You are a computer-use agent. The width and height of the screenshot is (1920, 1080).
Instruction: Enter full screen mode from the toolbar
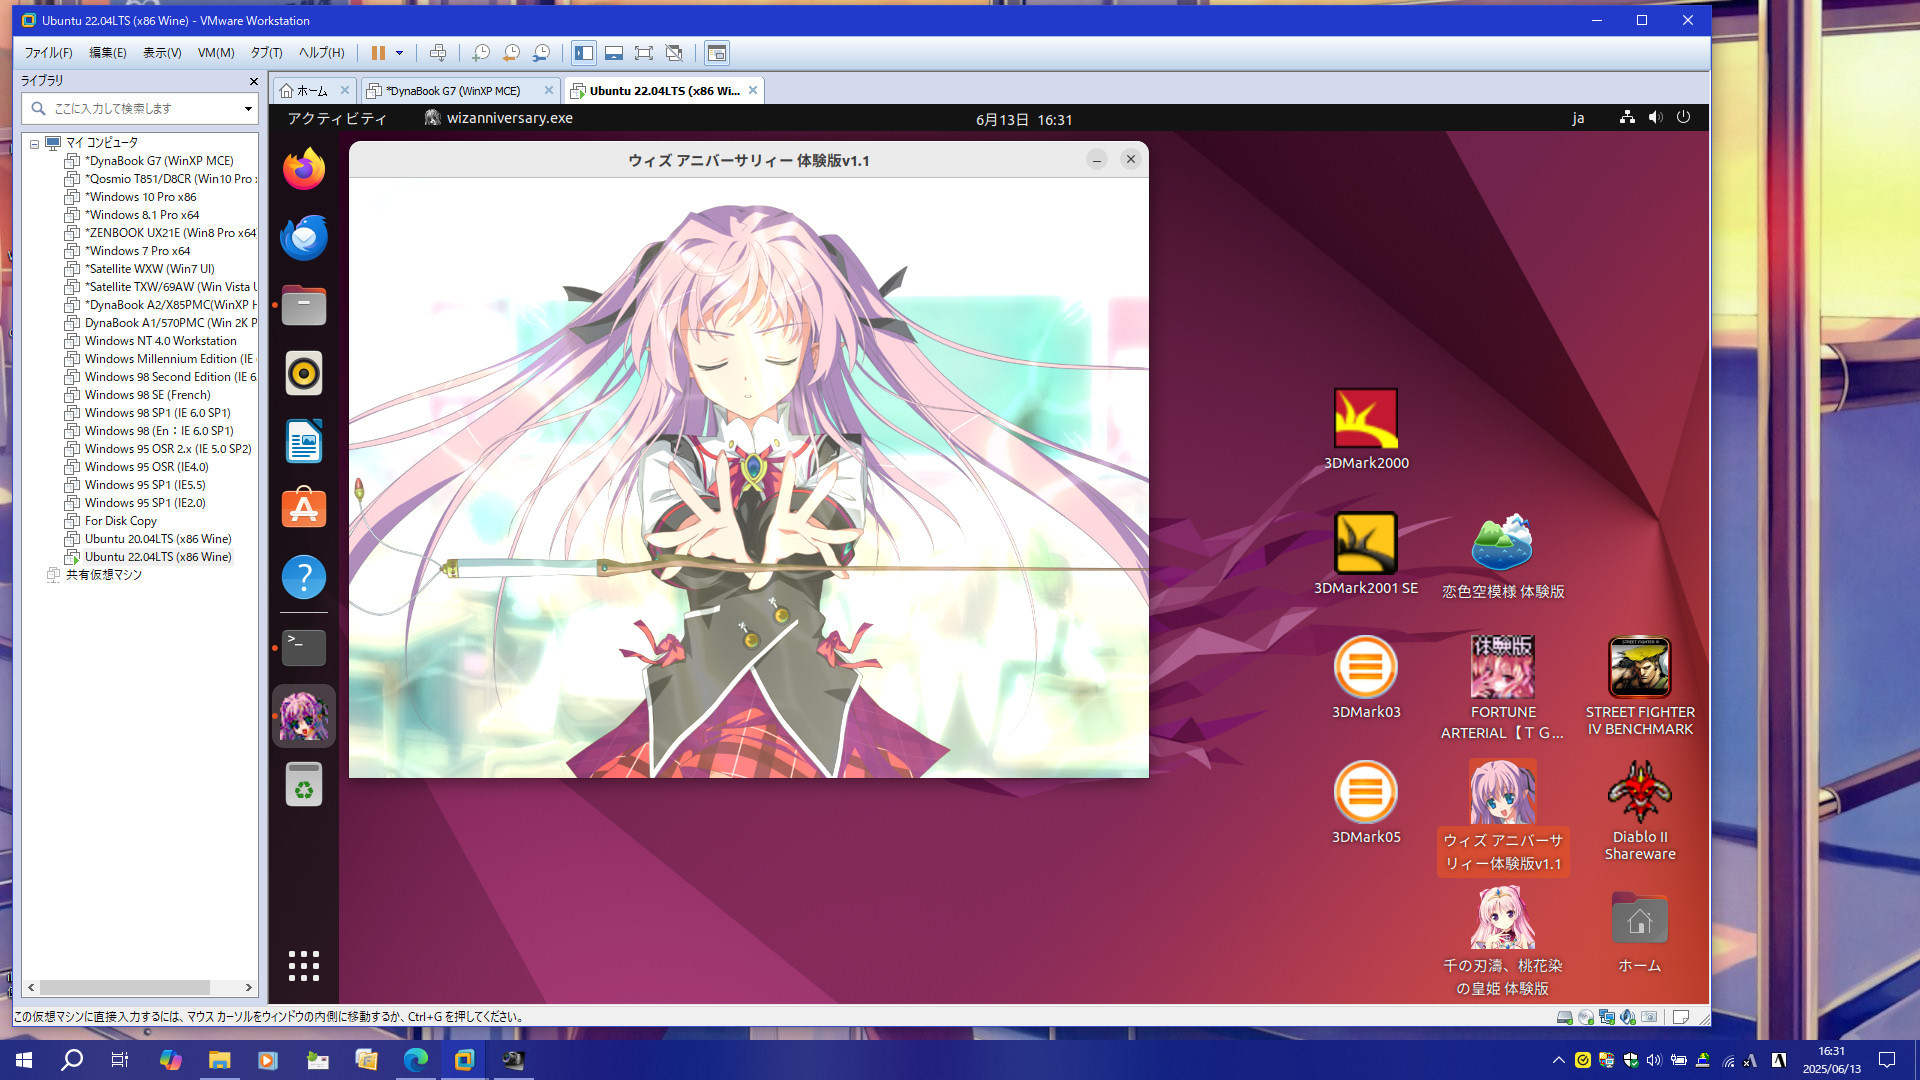(x=644, y=53)
